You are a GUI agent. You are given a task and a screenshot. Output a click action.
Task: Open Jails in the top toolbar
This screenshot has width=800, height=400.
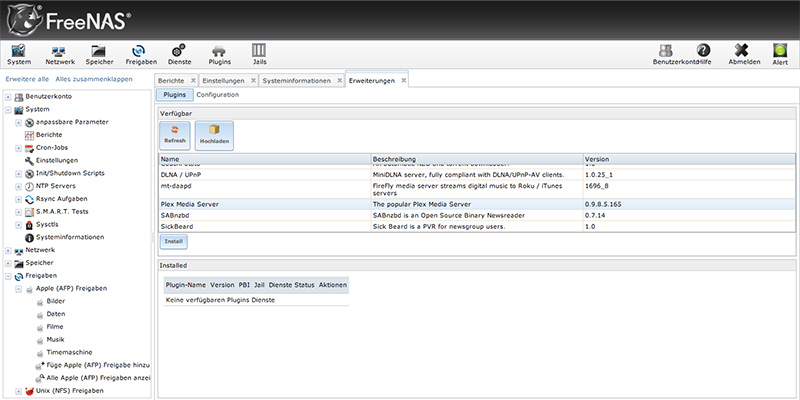[x=259, y=55]
